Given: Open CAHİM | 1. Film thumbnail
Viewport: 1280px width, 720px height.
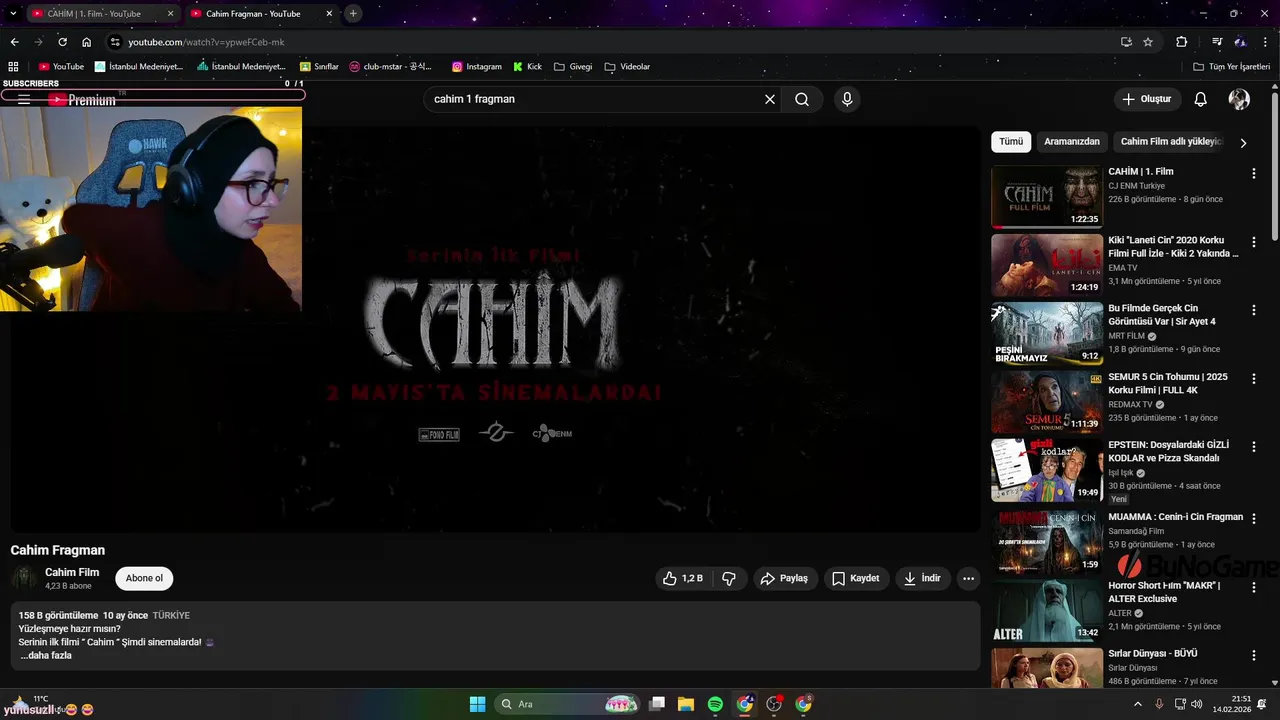Looking at the screenshot, I should click(x=1046, y=196).
